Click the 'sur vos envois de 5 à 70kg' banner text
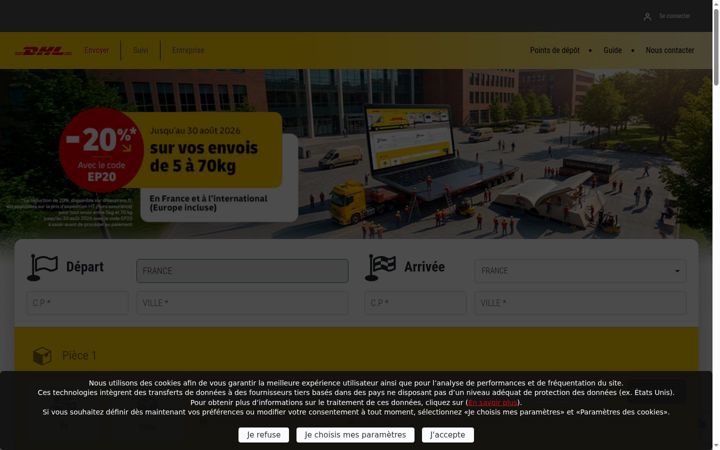The width and height of the screenshot is (720, 450). (204, 157)
